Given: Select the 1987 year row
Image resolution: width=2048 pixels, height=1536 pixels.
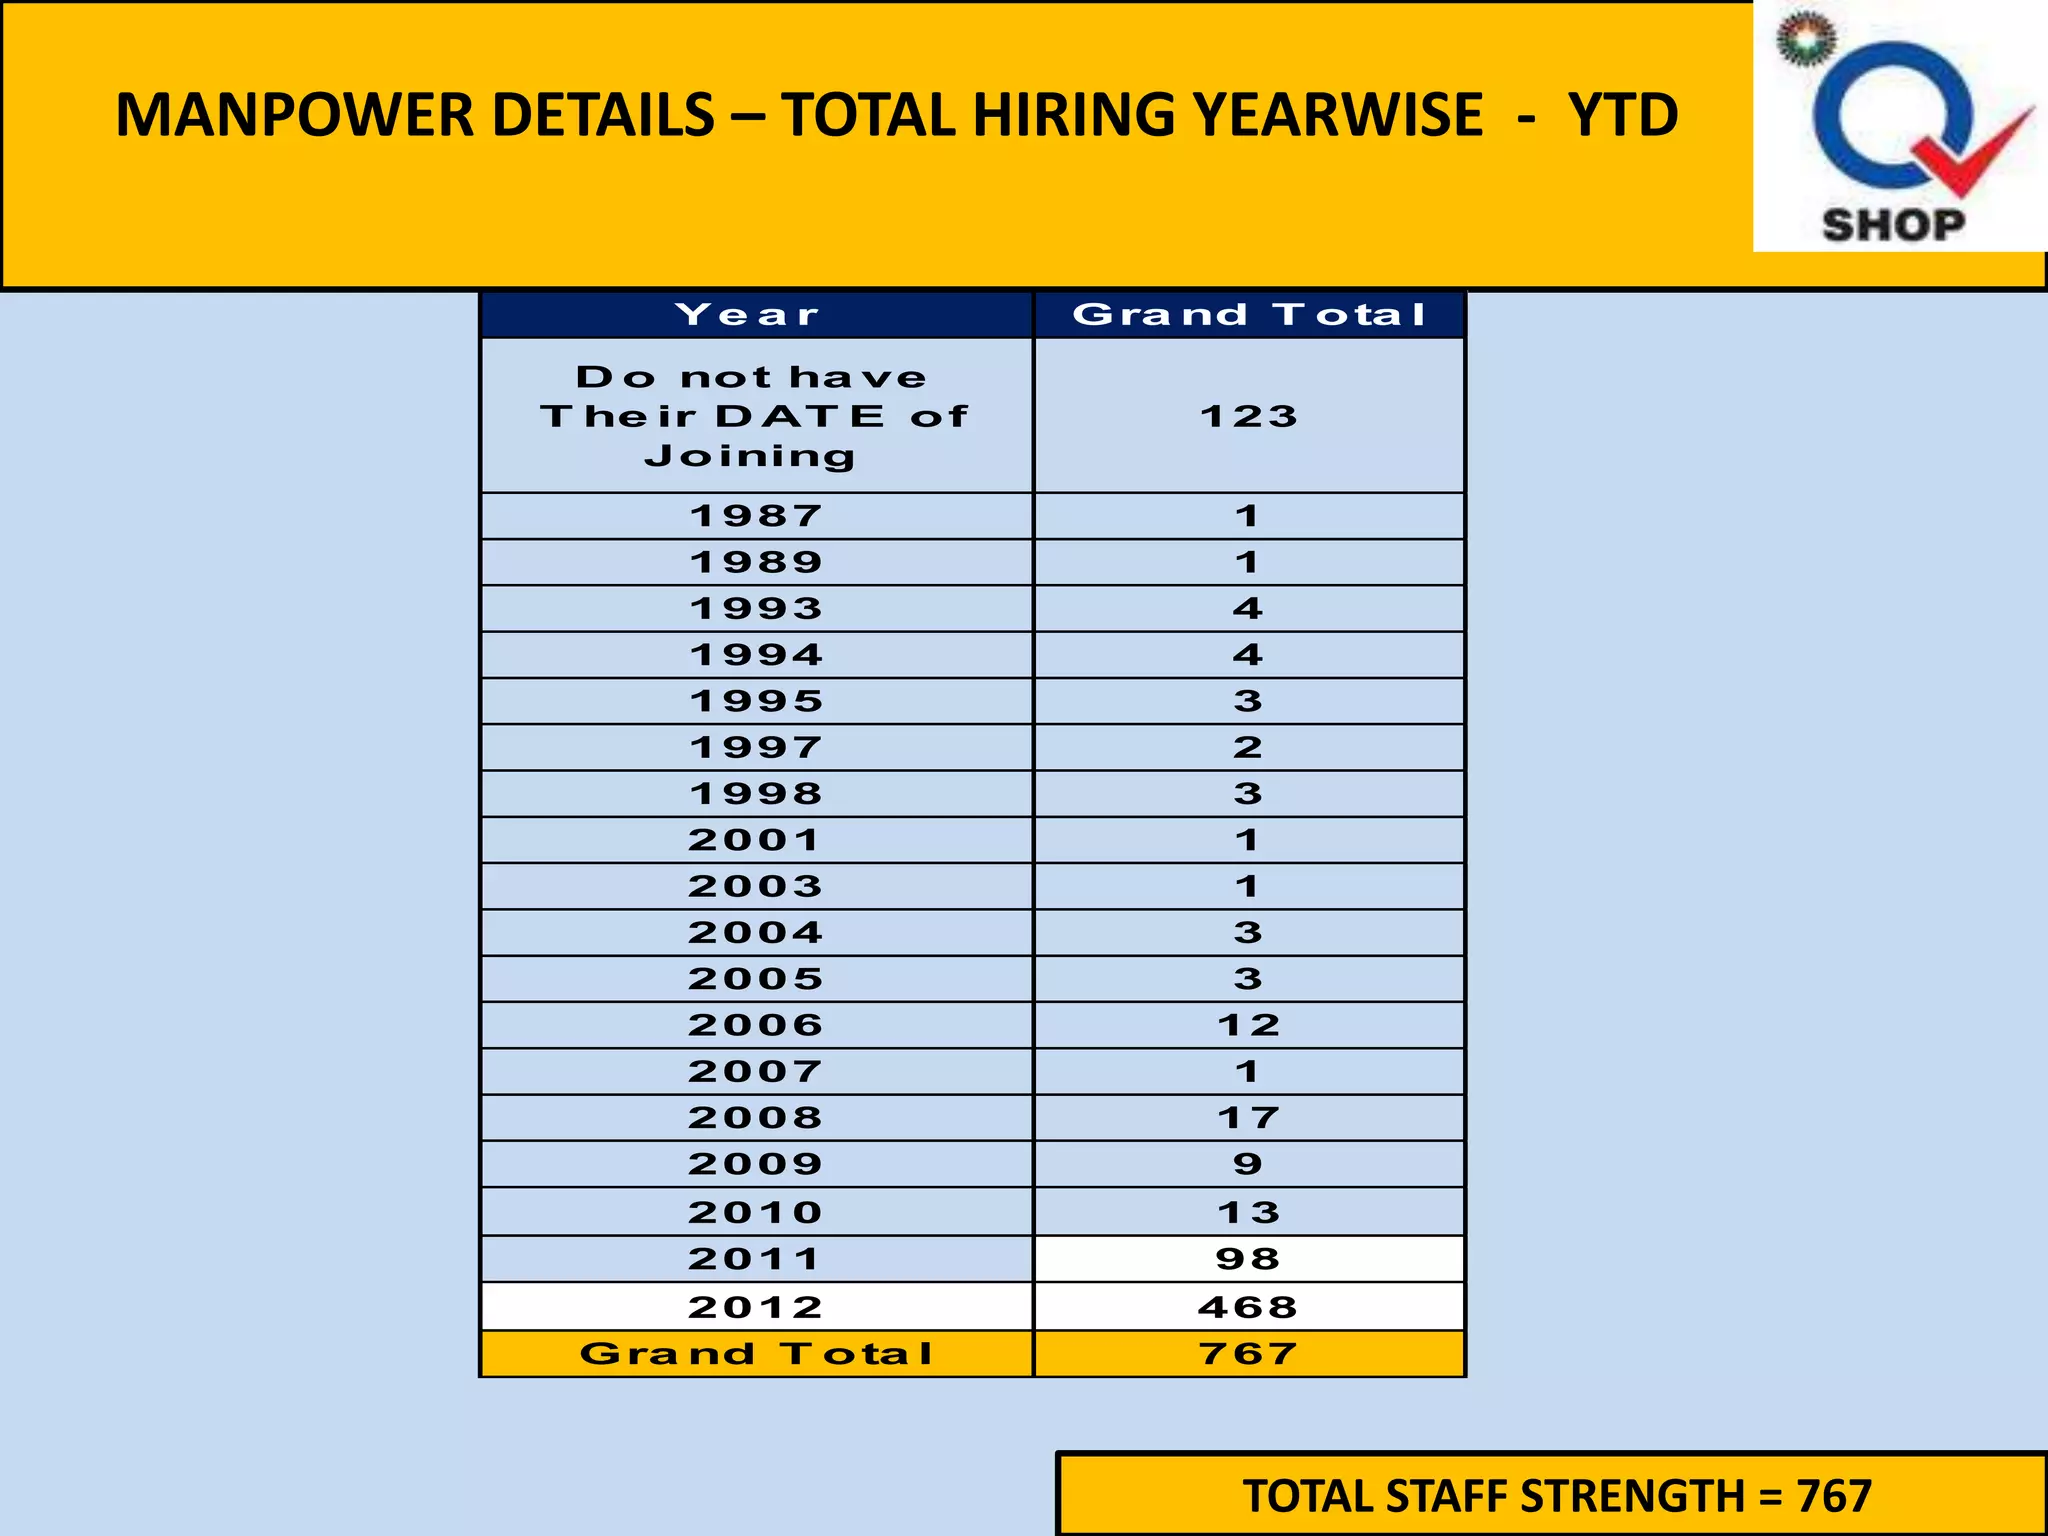Looking at the screenshot, I should (756, 516).
